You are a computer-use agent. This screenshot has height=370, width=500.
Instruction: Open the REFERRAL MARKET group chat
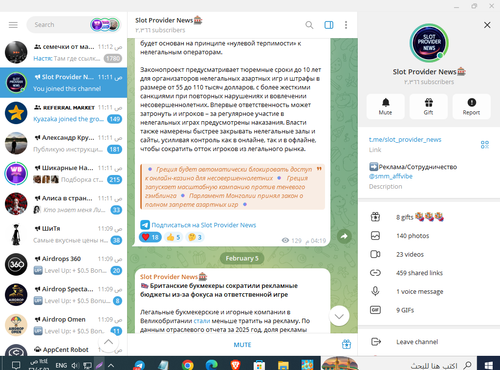[63, 113]
